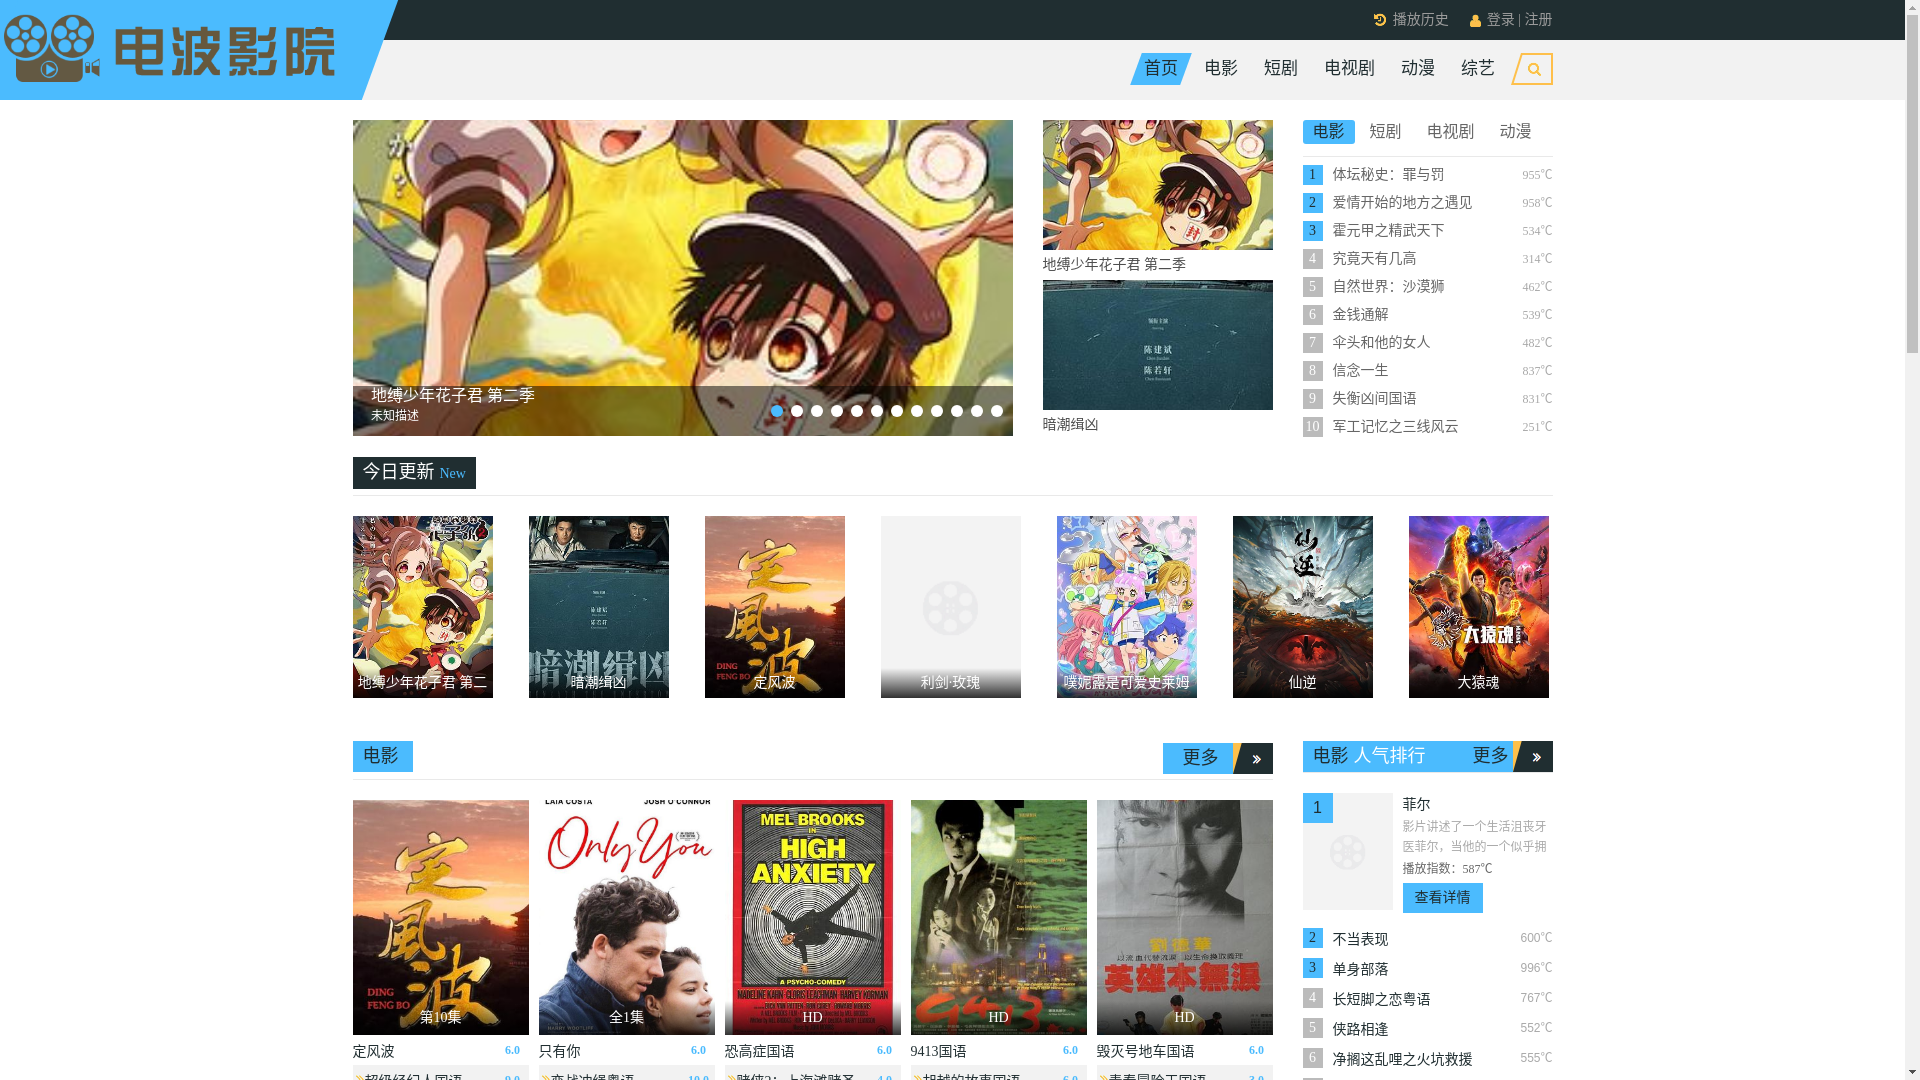Open popular item 不当表现
1920x1080 pixels.
[x=1360, y=940]
